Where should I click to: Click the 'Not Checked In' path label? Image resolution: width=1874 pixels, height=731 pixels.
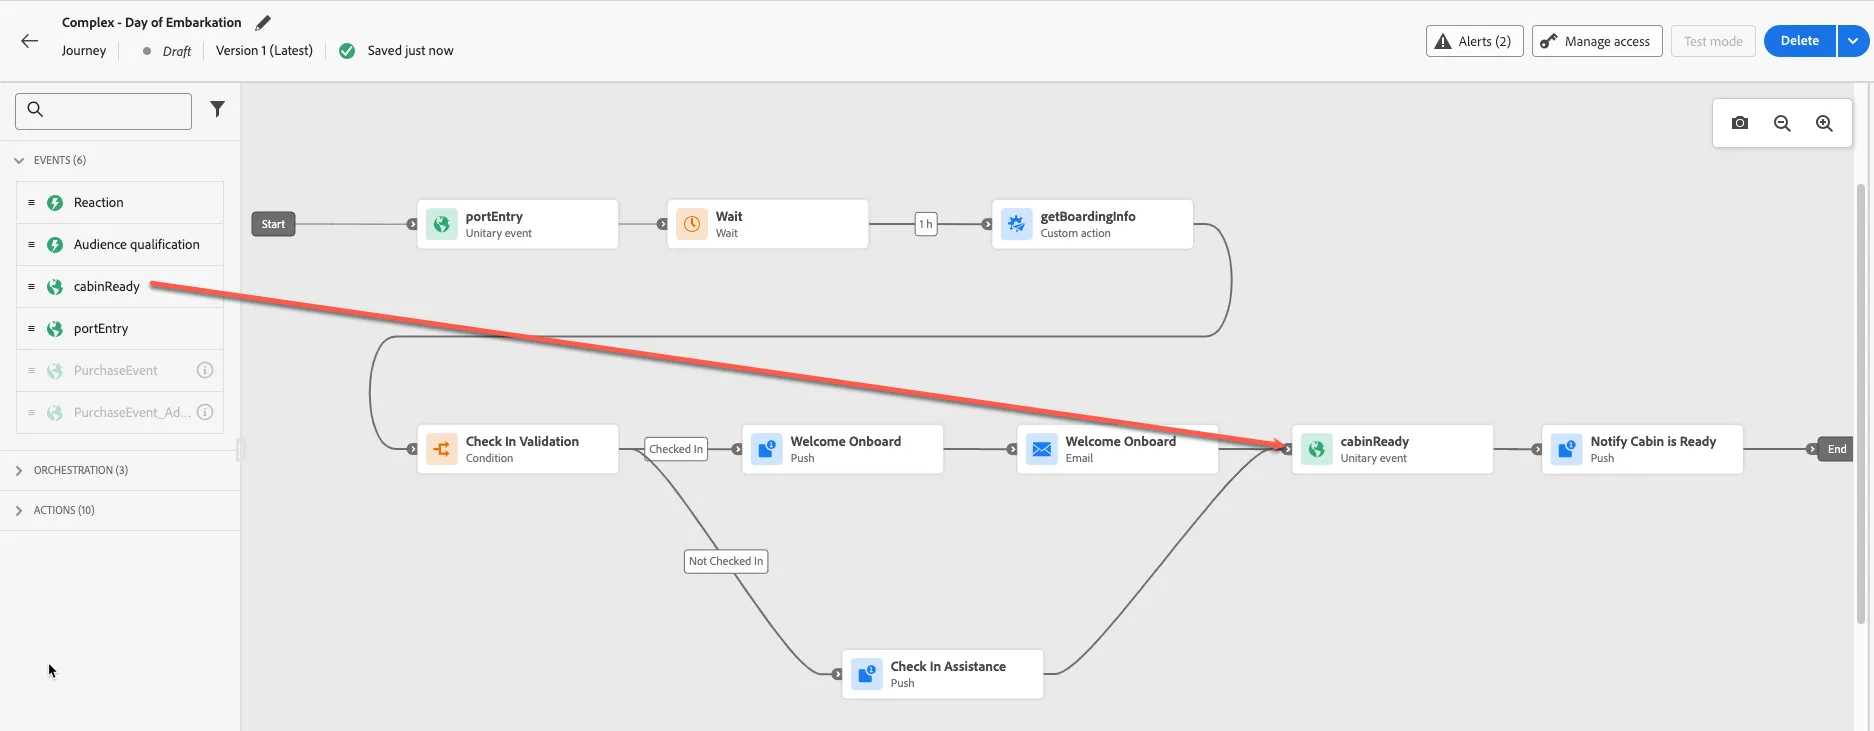click(726, 561)
